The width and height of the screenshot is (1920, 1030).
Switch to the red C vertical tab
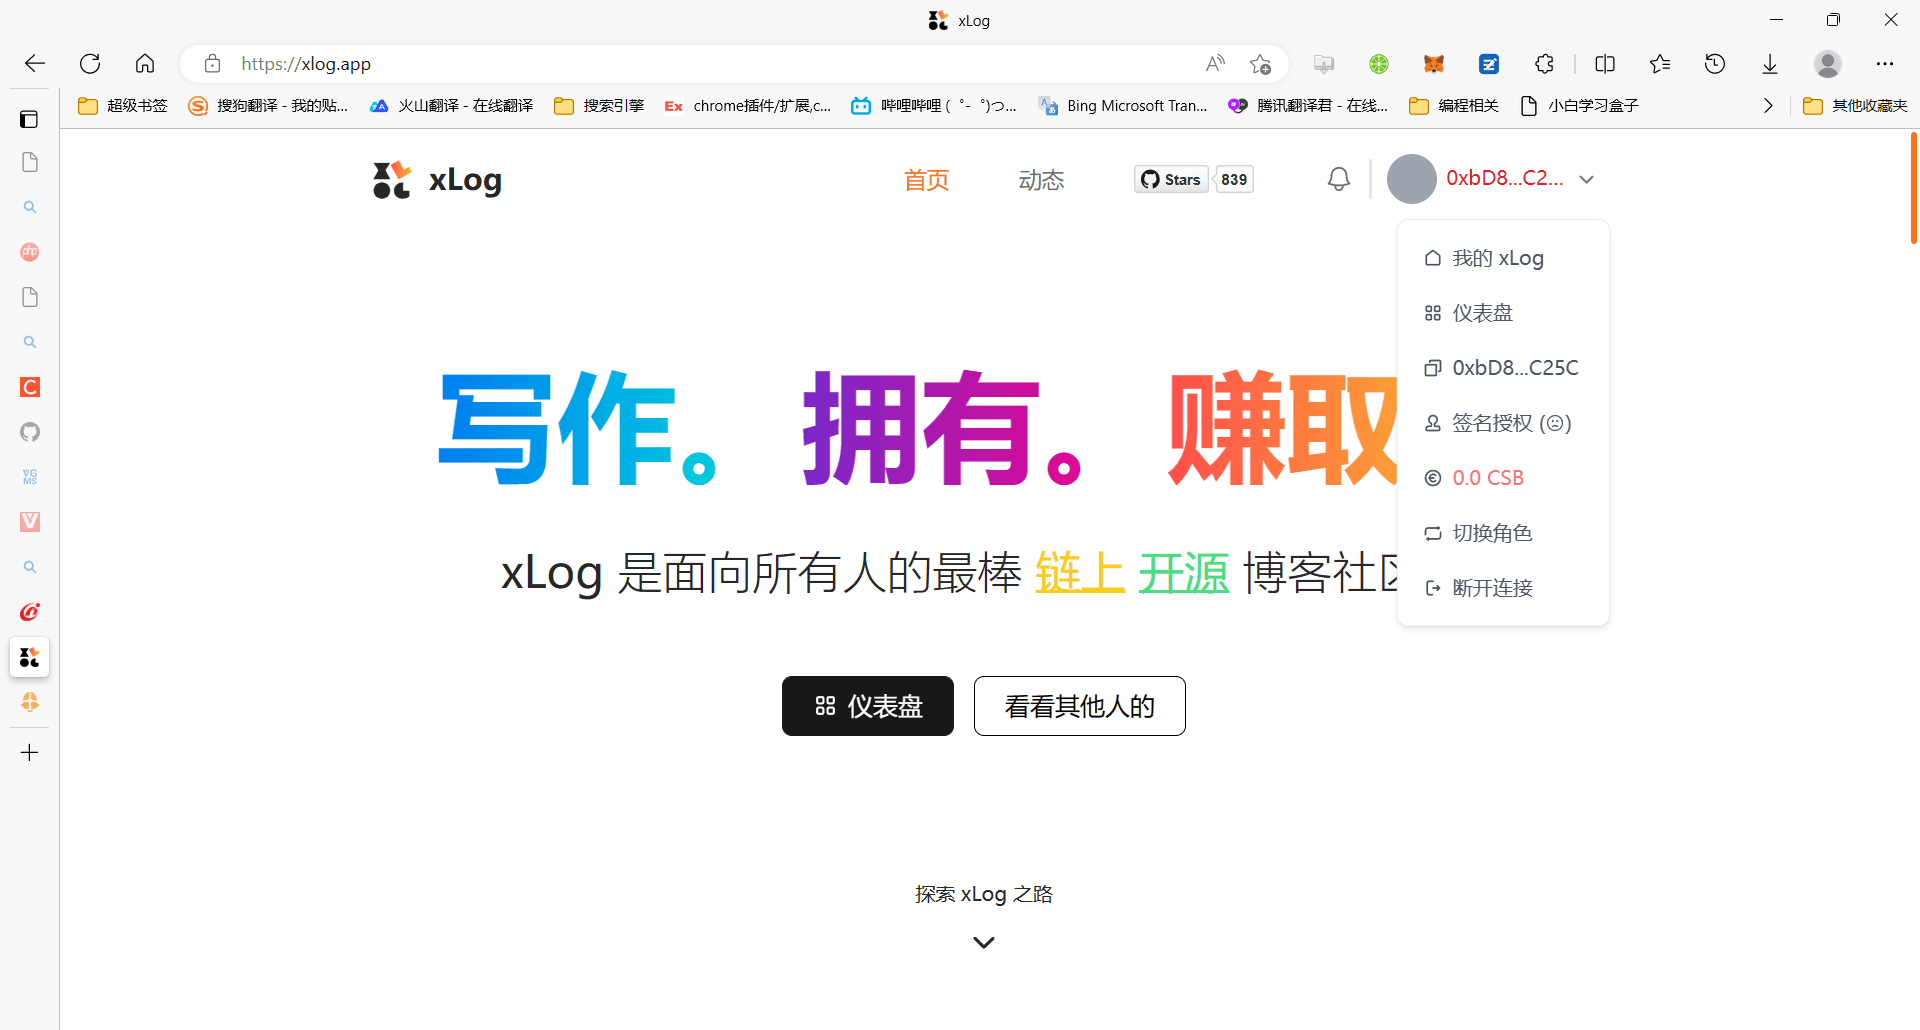[x=30, y=387]
